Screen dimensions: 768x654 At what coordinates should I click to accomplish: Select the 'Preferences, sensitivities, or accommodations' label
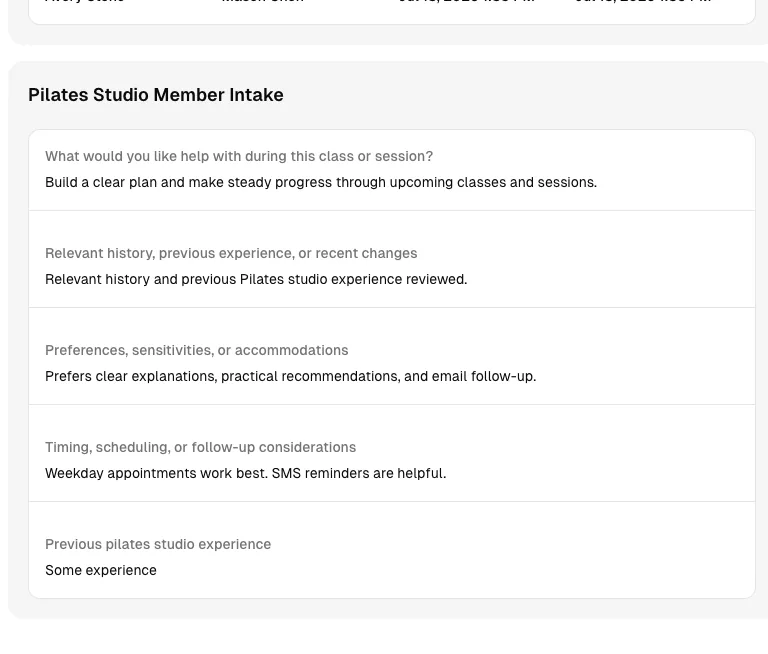(x=196, y=350)
